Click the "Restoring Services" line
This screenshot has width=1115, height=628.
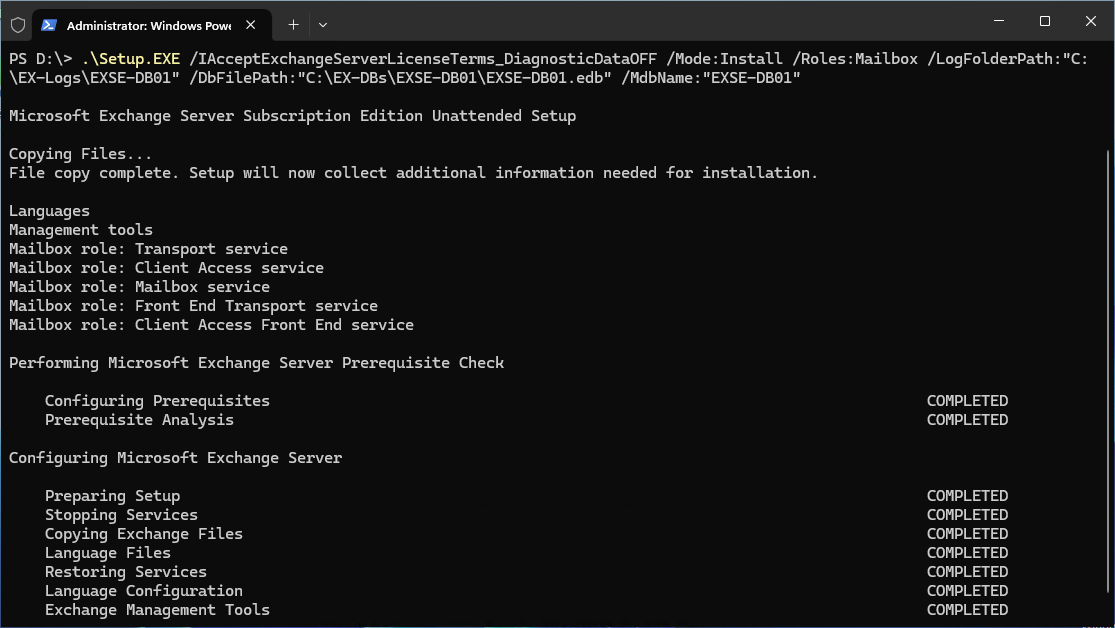(126, 572)
